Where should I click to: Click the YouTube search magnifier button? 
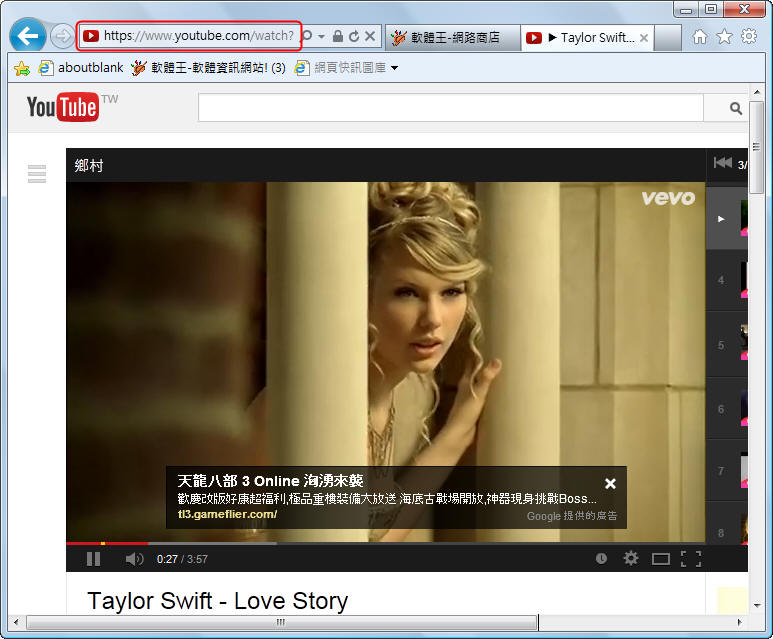(x=735, y=108)
